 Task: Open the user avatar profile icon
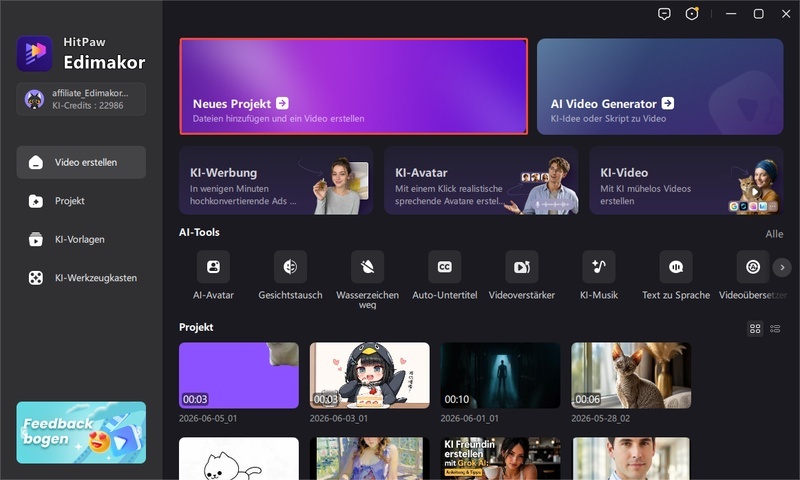[x=34, y=99]
